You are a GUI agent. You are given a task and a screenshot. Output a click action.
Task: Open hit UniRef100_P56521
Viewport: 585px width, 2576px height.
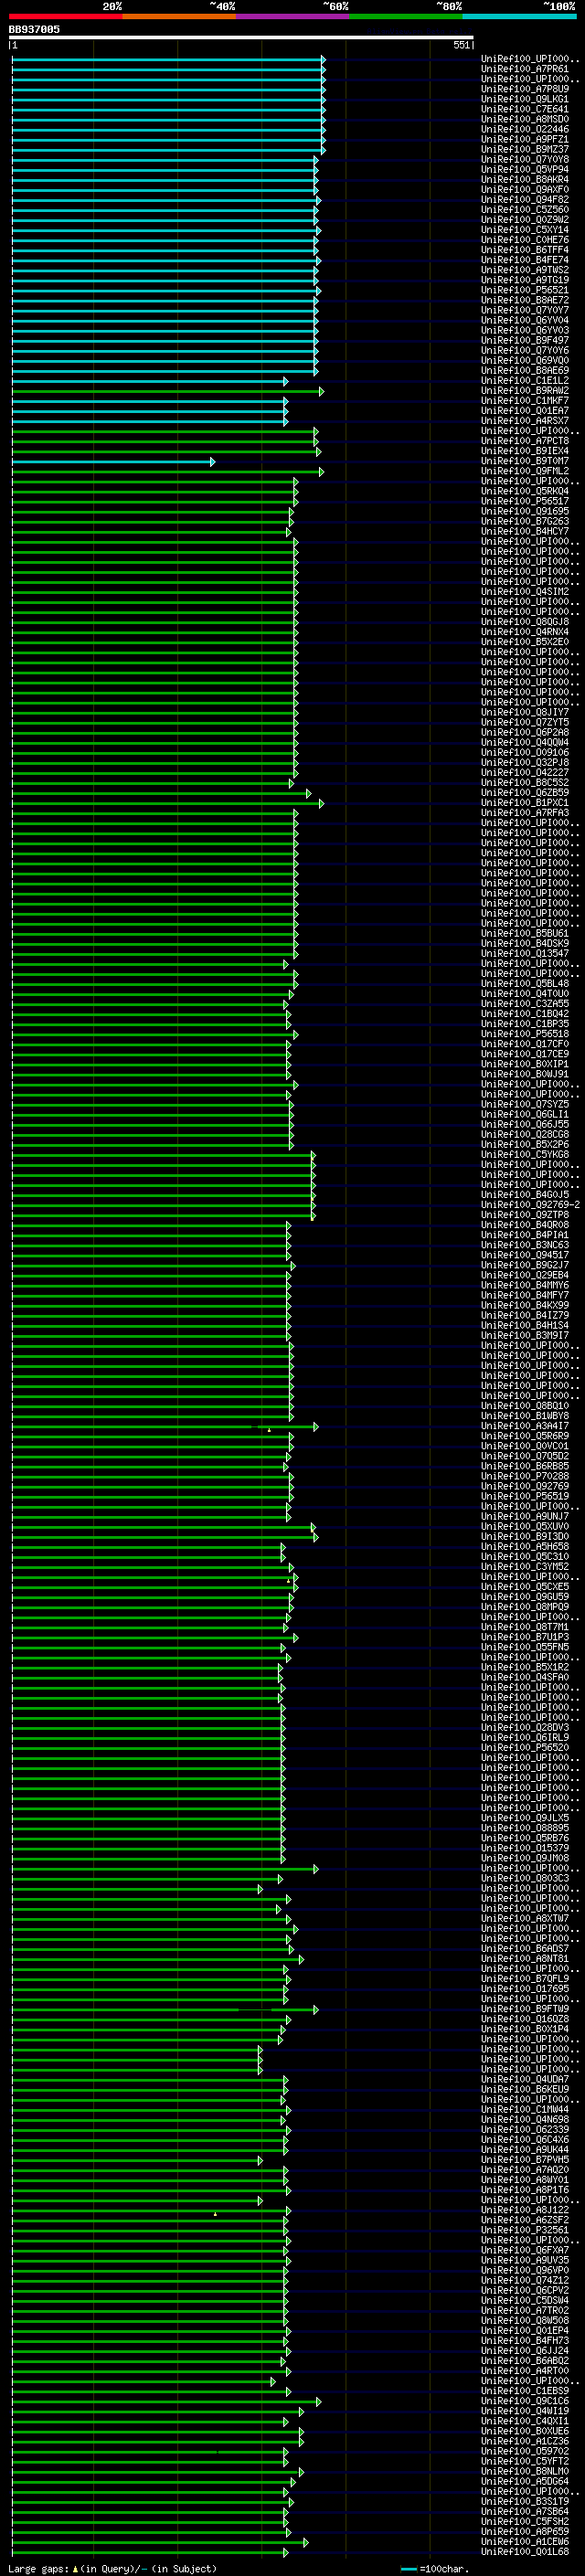pos(525,291)
